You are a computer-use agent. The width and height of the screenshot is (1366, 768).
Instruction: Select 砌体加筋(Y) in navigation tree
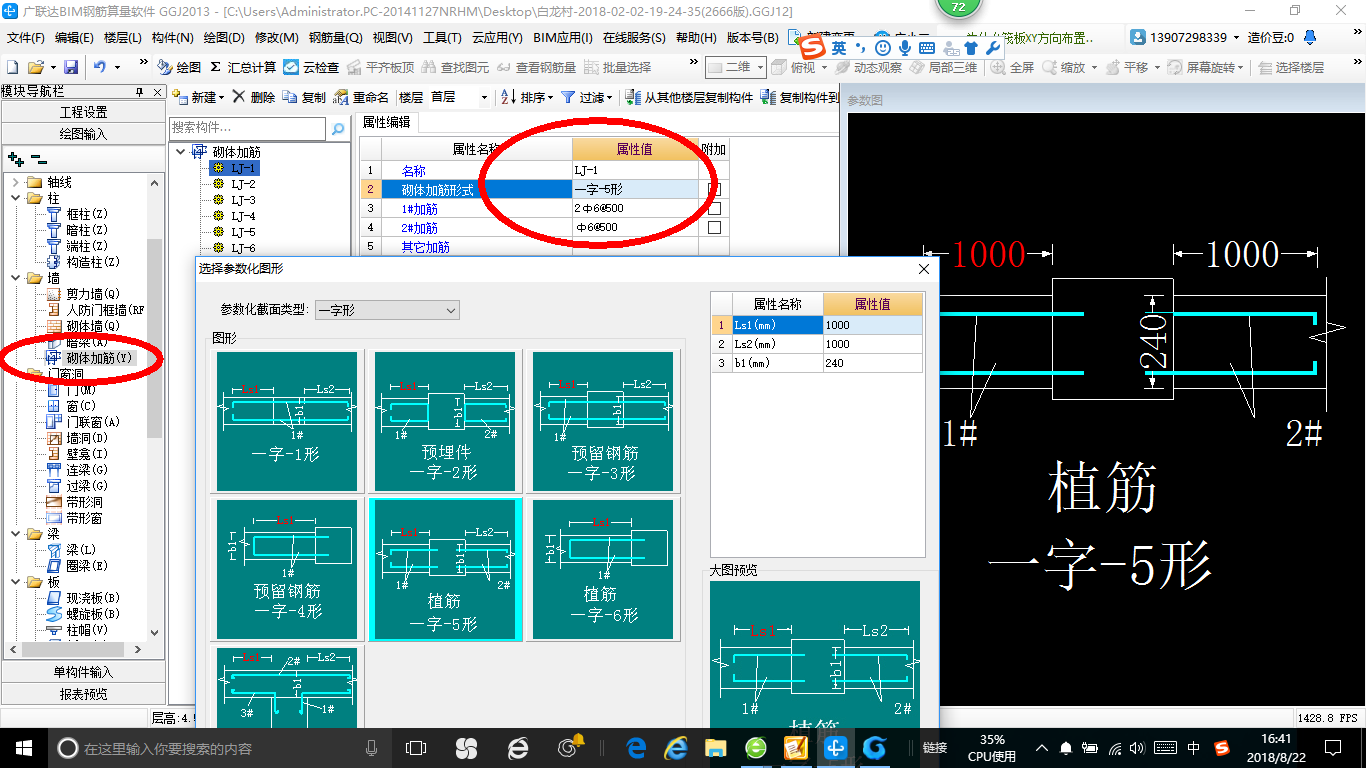click(89, 358)
